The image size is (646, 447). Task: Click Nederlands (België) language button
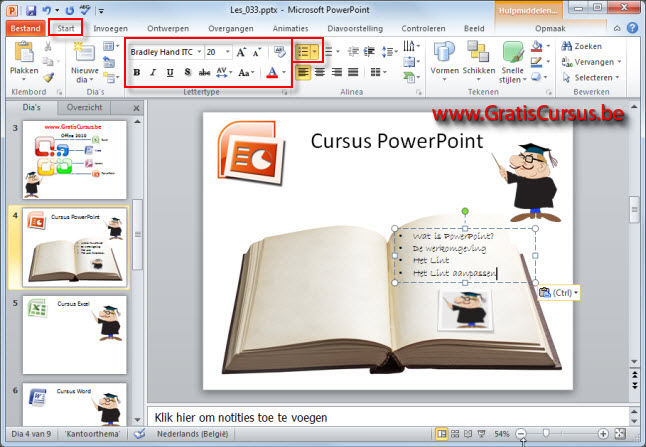pos(192,433)
